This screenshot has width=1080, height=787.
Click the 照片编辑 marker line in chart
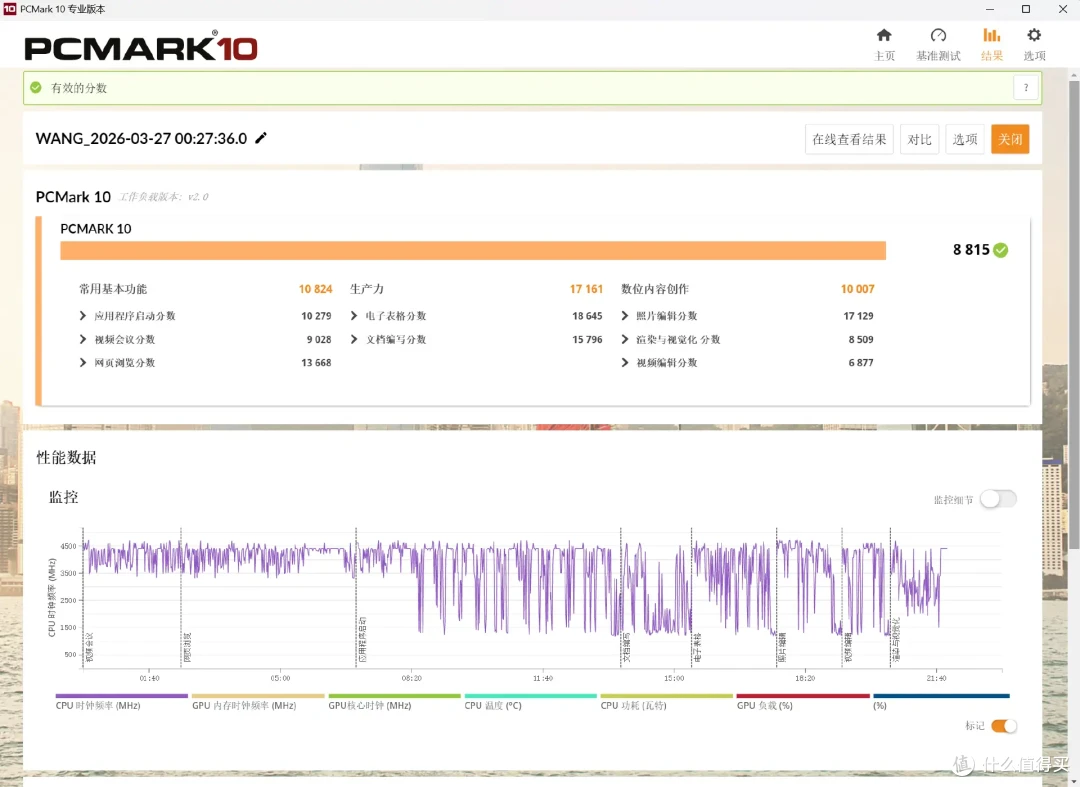(776, 597)
